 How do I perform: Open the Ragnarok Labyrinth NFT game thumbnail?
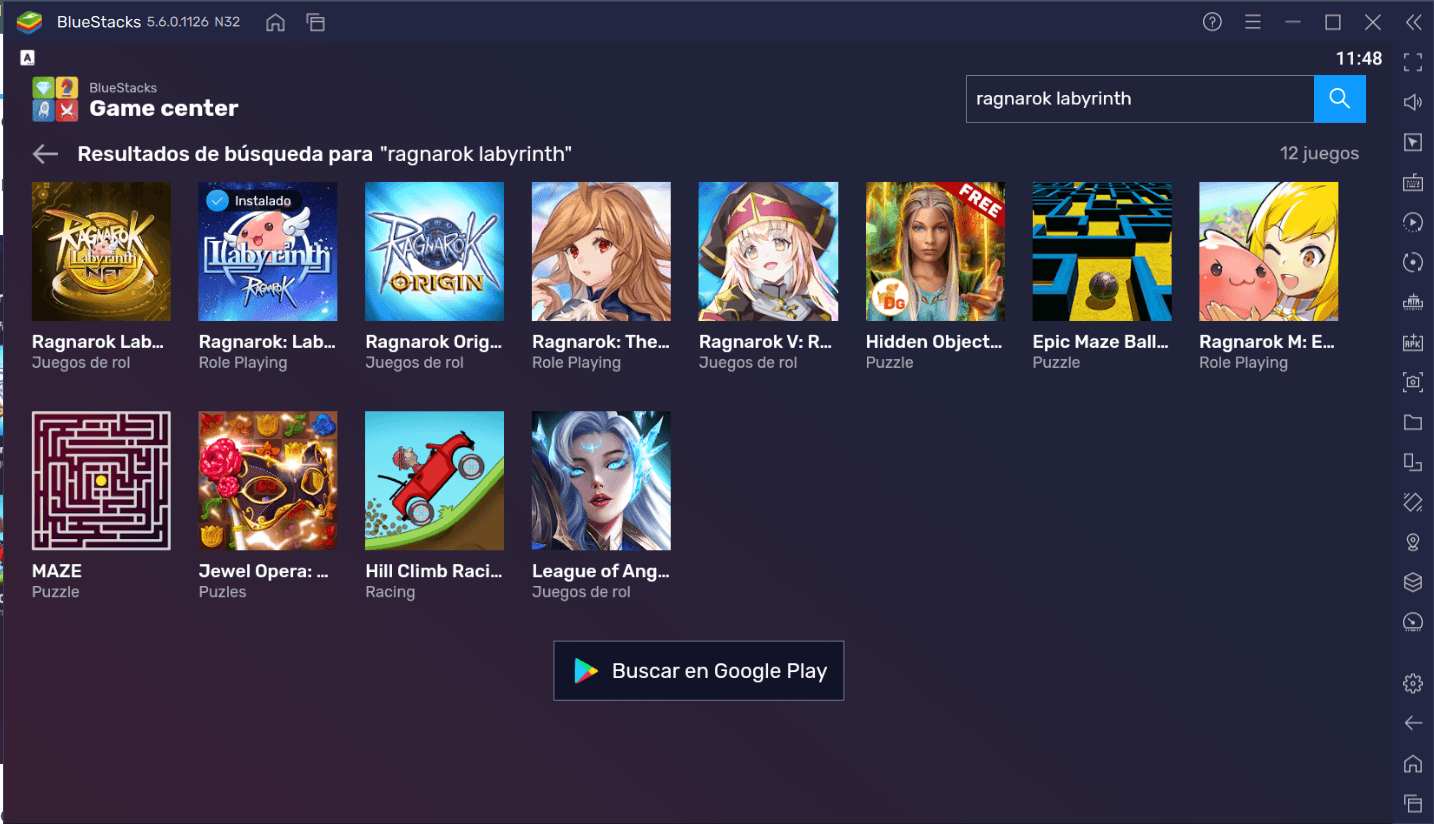click(101, 251)
